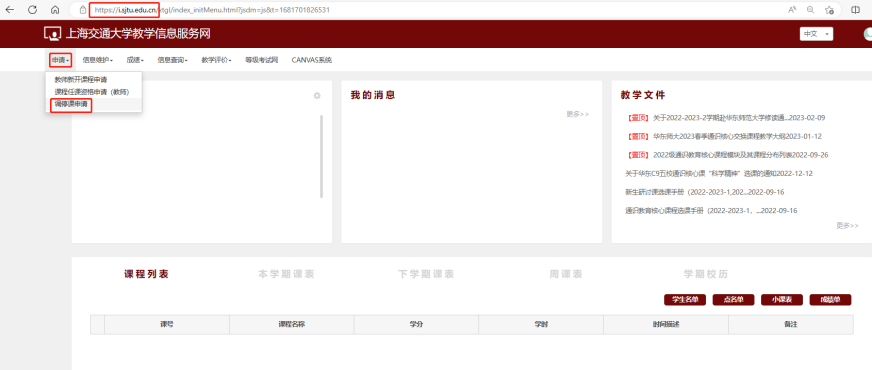Click the browser home icon

click(x=54, y=9)
